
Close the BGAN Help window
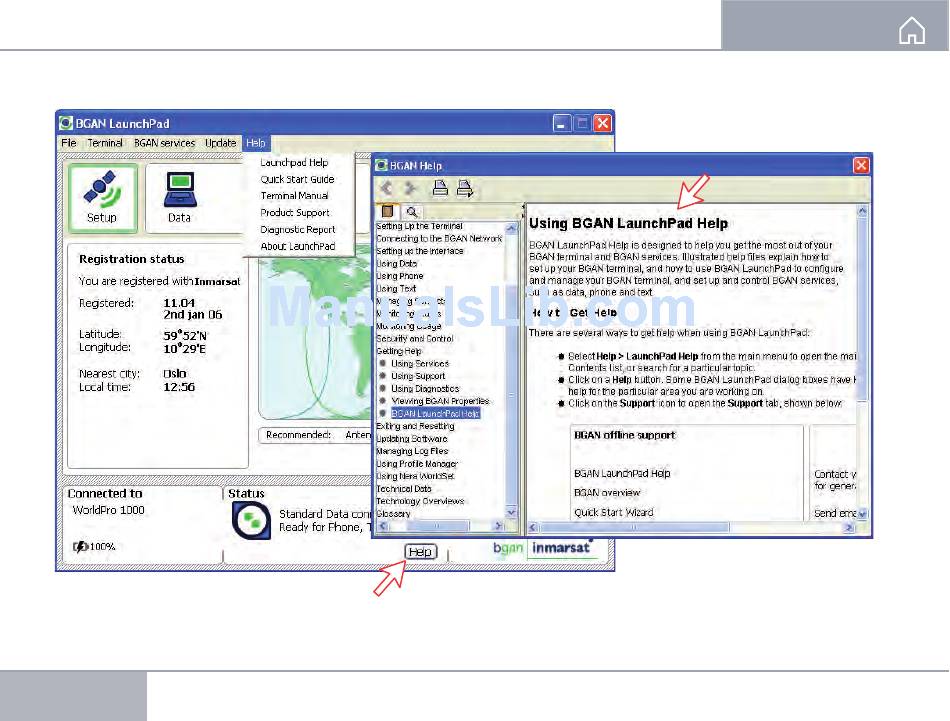pyautogui.click(x=861, y=165)
